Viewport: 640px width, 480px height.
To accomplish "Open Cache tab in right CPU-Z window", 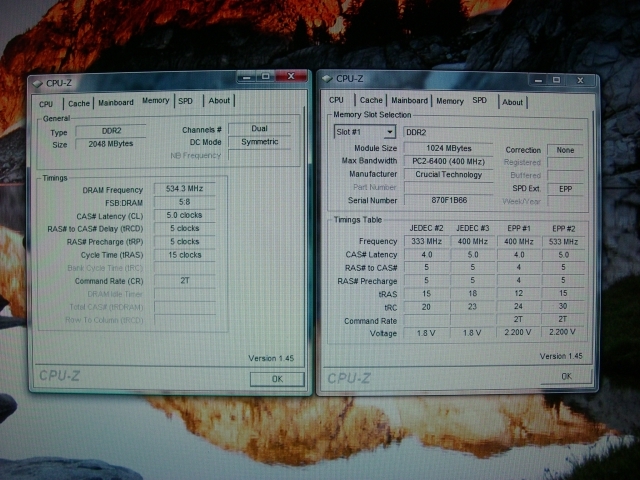I will click(371, 100).
